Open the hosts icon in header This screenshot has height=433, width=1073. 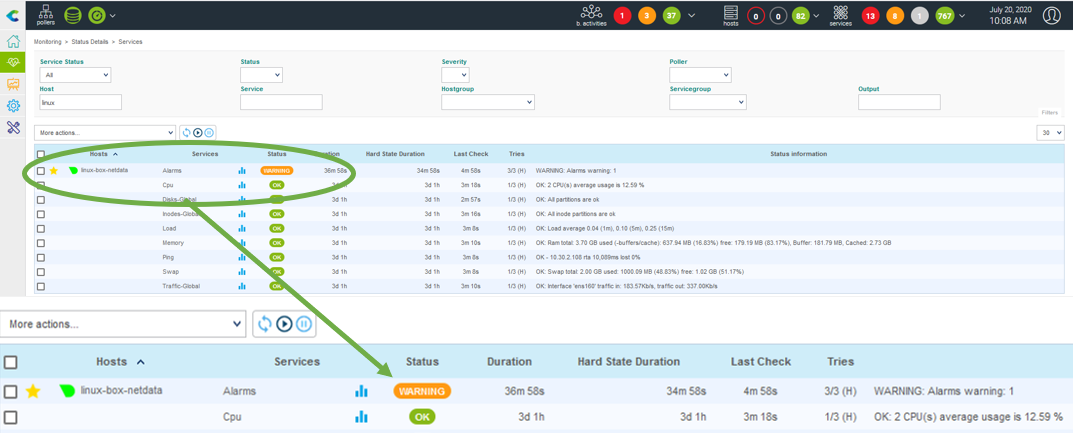[731, 15]
